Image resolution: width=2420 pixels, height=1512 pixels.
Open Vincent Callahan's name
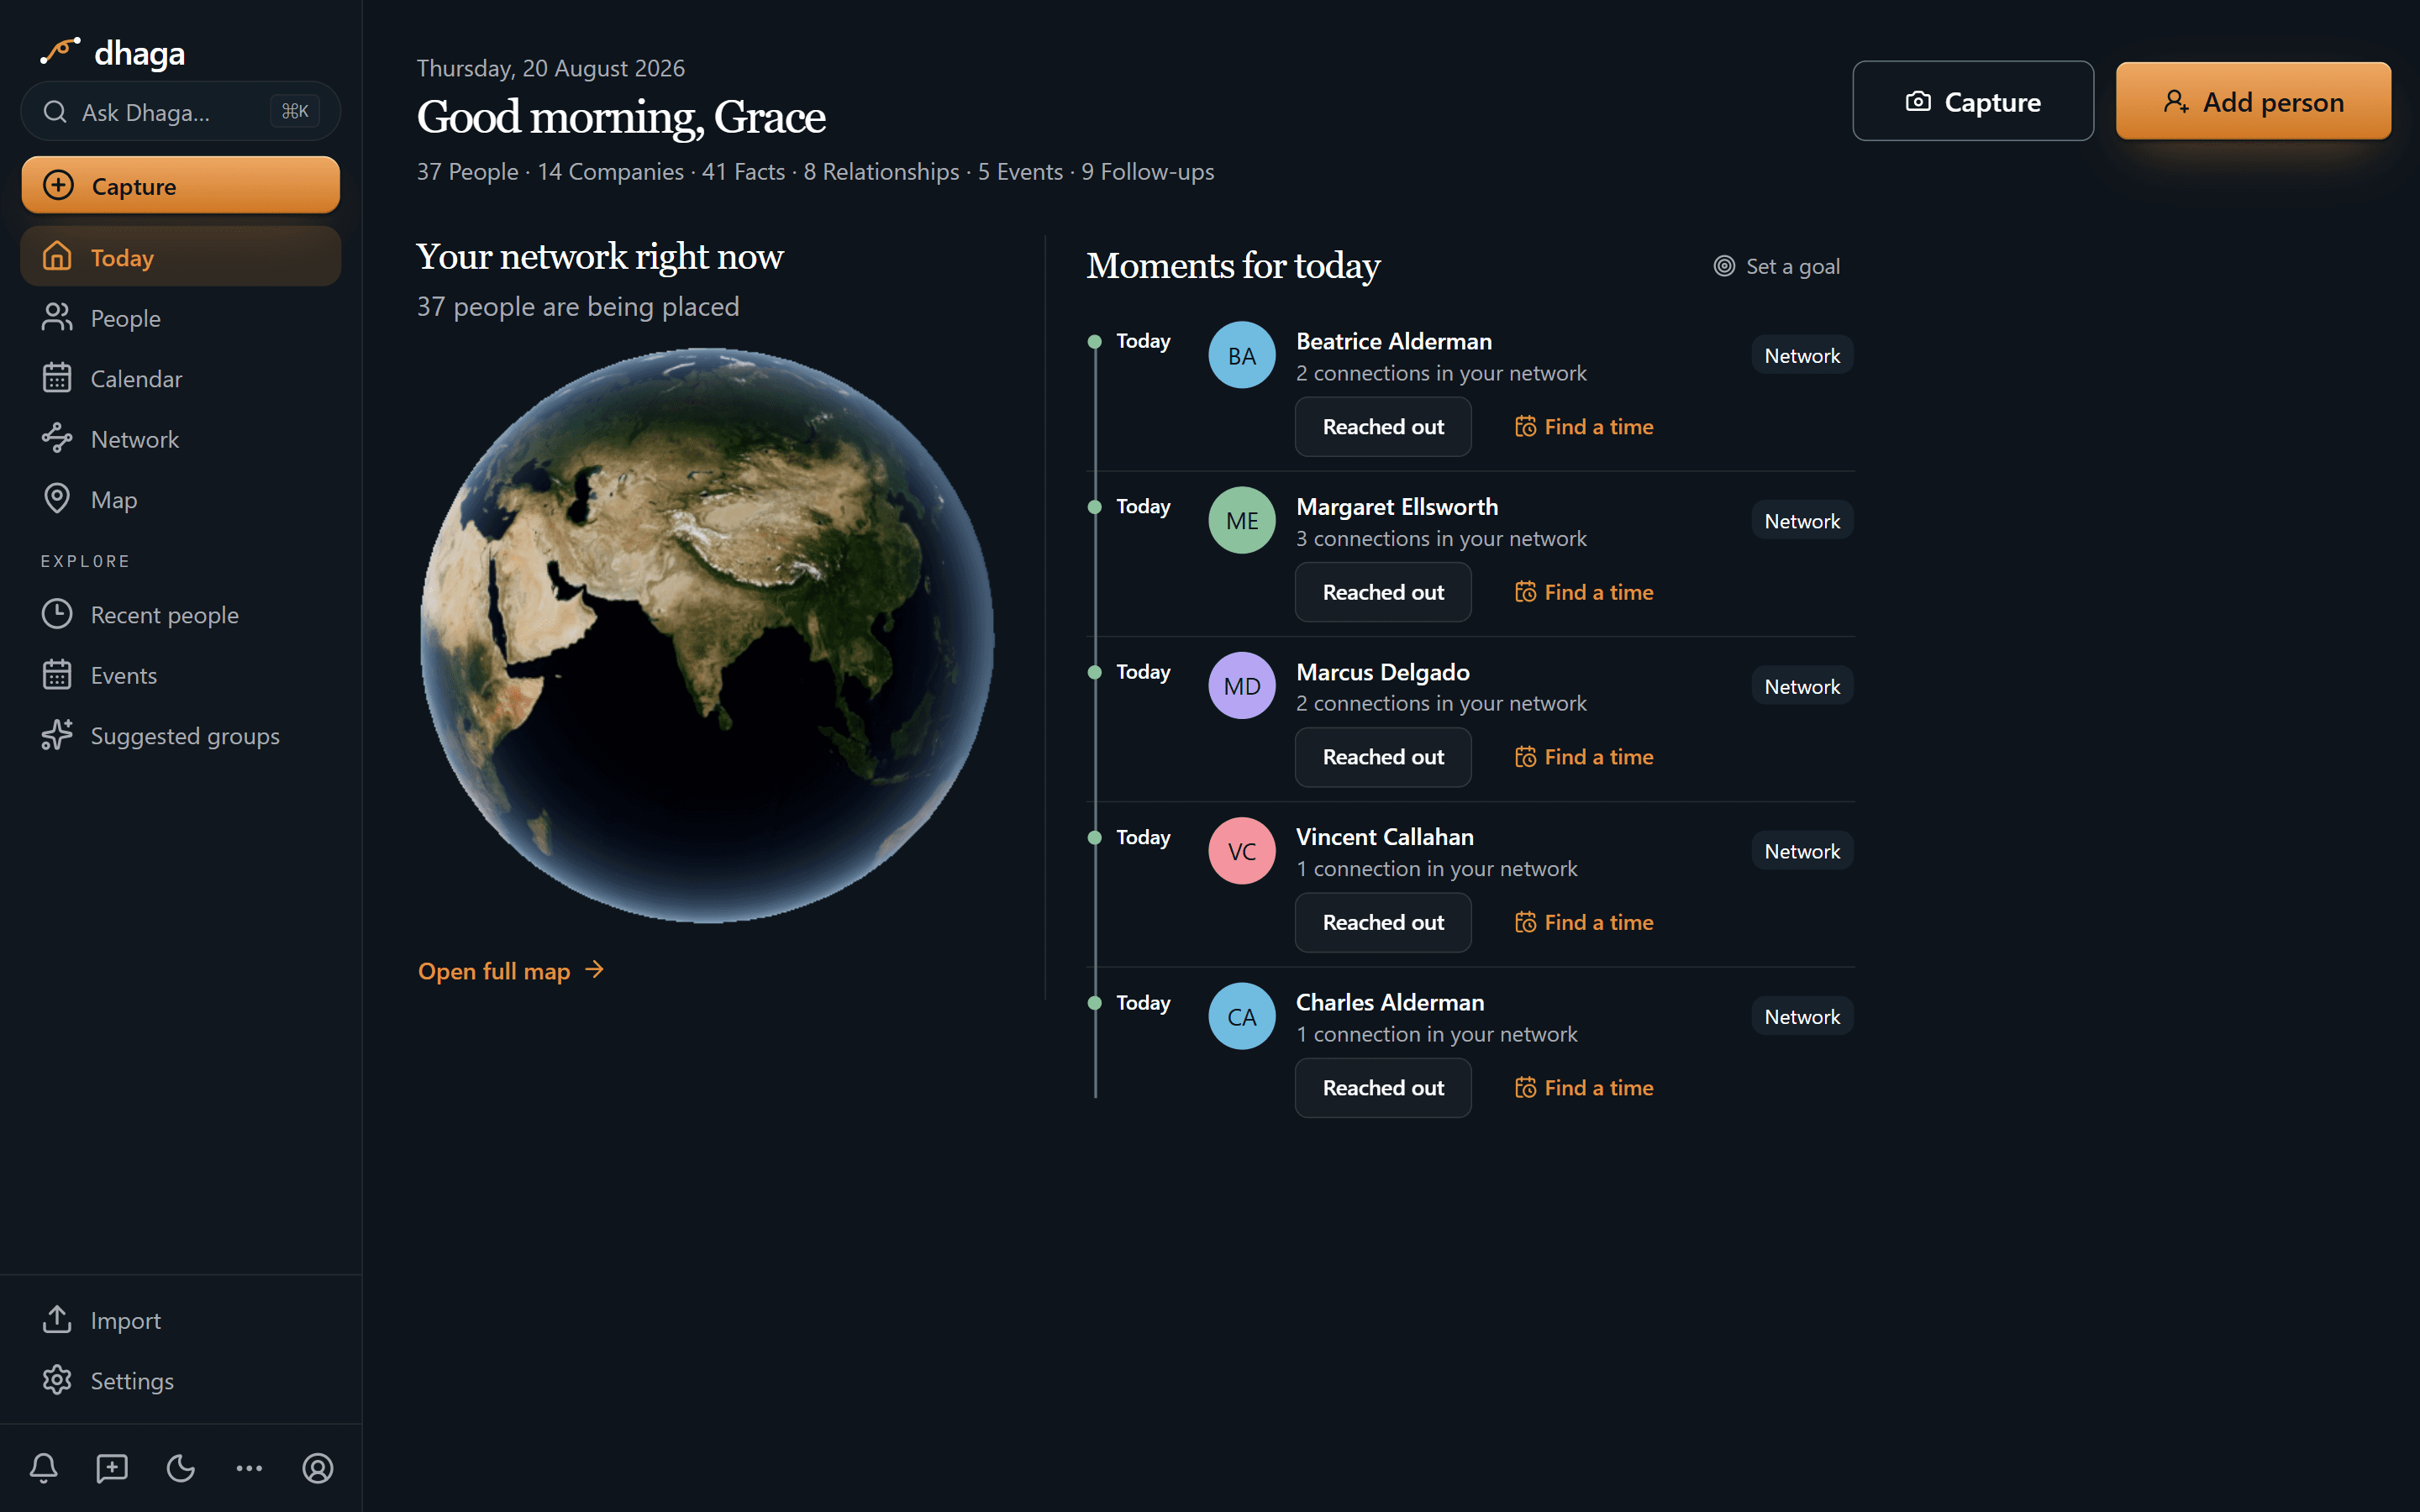pyautogui.click(x=1385, y=836)
